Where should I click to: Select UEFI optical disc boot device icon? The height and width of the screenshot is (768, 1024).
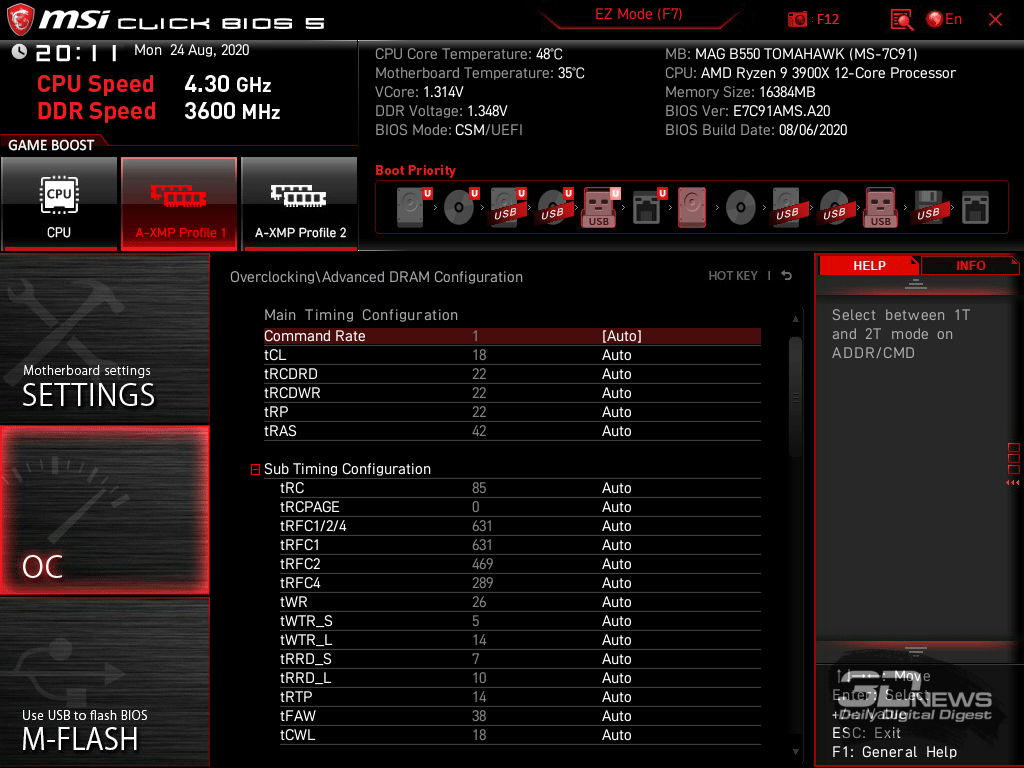coord(461,207)
